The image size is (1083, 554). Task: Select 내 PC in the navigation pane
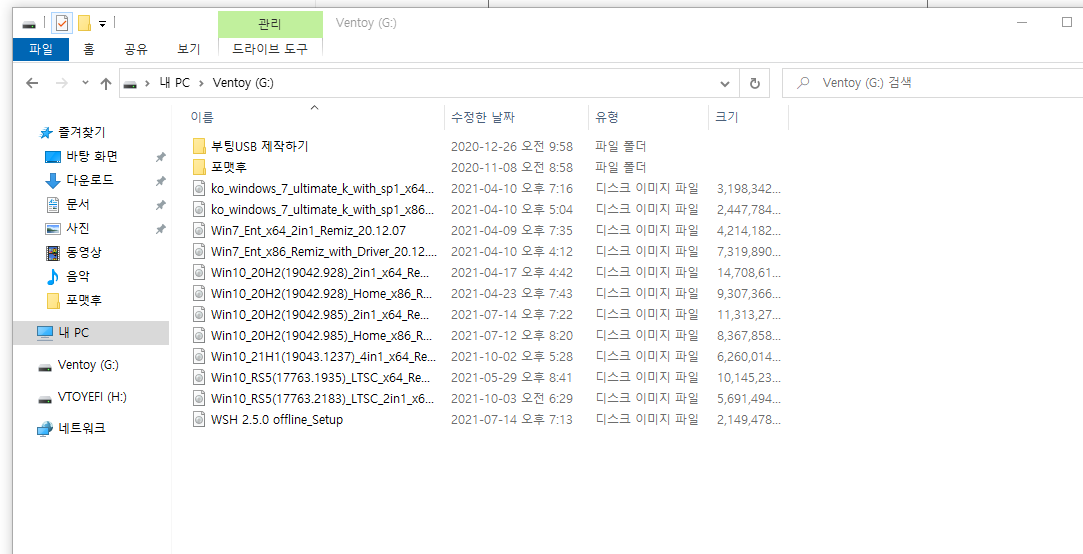[90, 333]
